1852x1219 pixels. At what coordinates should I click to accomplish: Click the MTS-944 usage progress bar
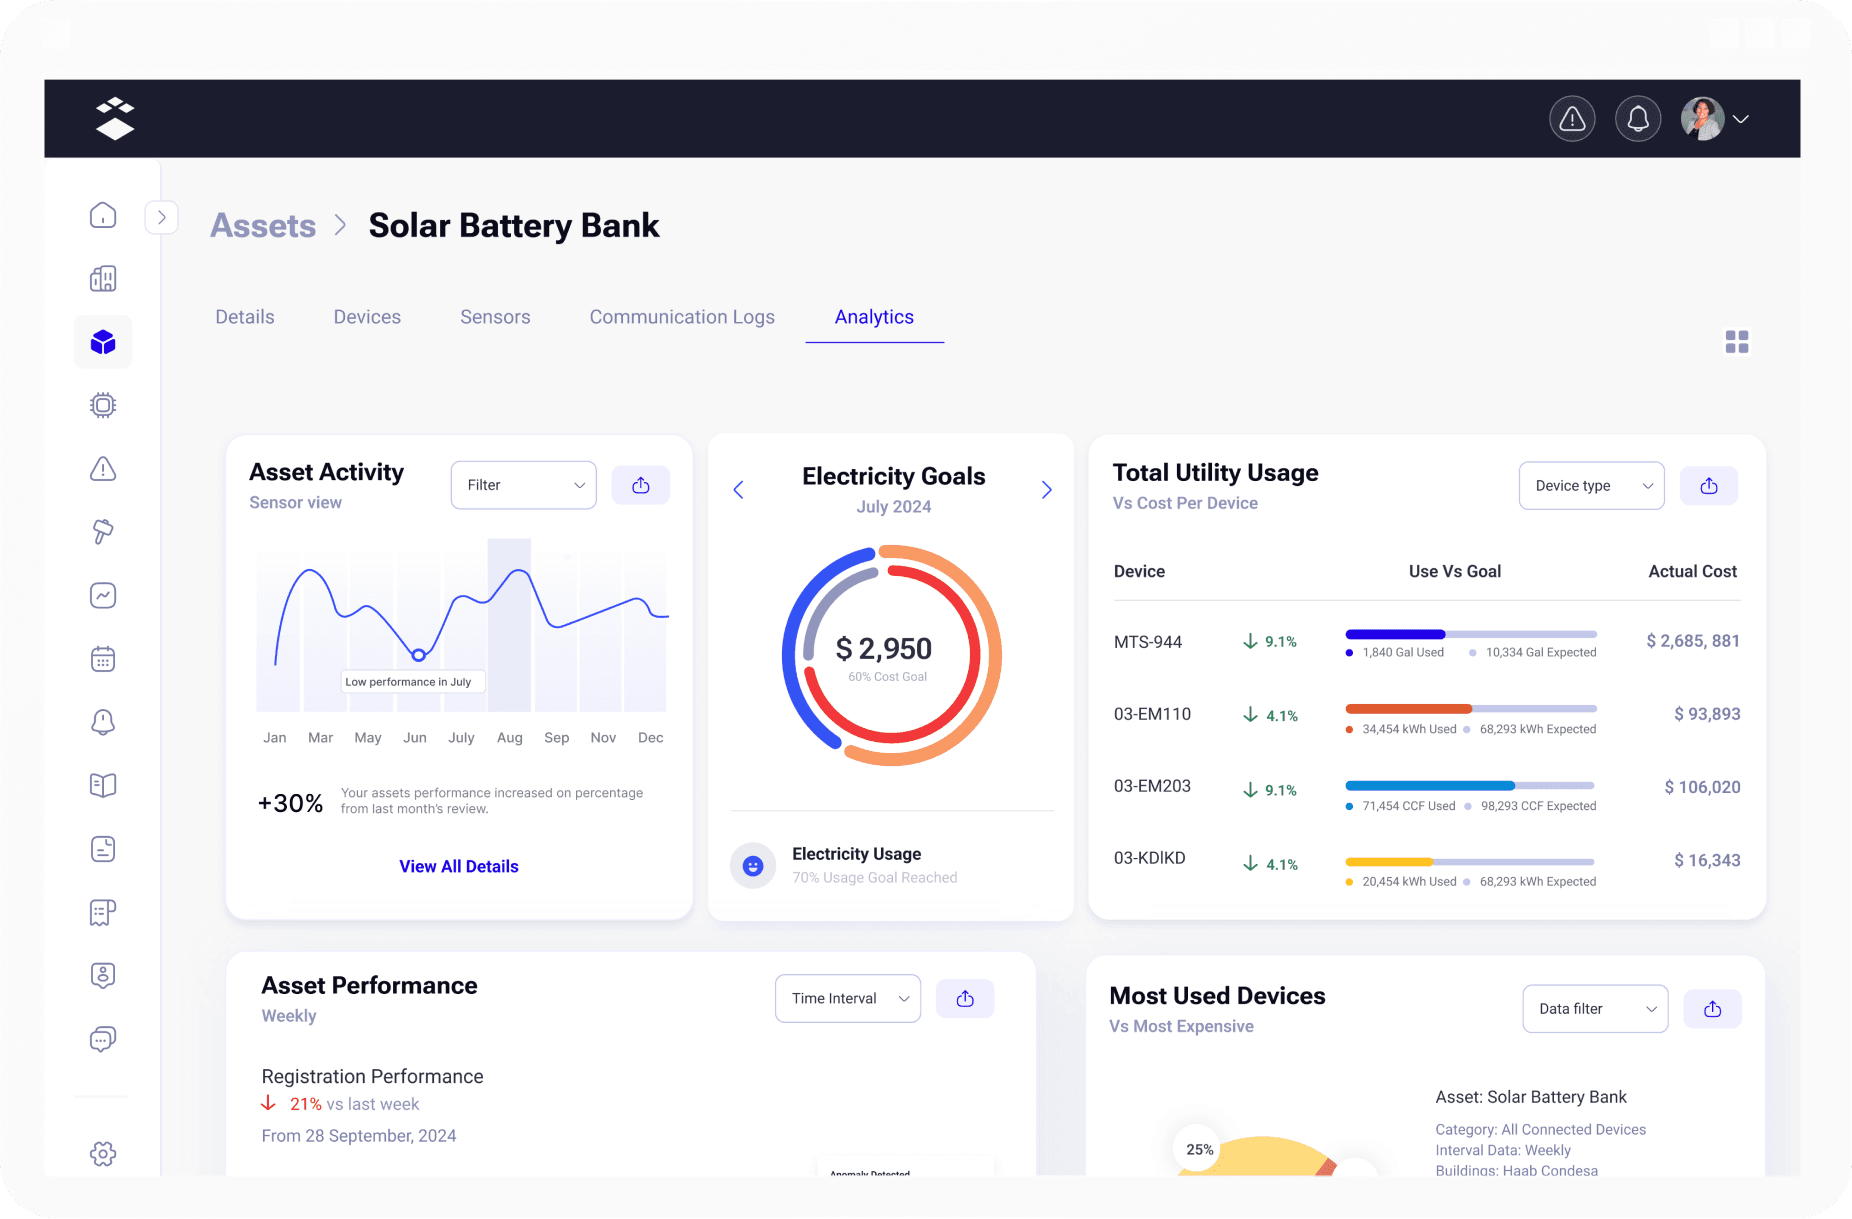[x=1470, y=634]
